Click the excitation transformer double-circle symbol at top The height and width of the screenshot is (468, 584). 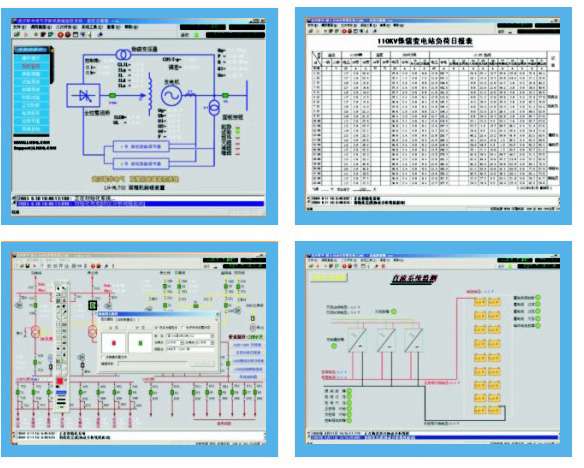(x=123, y=55)
